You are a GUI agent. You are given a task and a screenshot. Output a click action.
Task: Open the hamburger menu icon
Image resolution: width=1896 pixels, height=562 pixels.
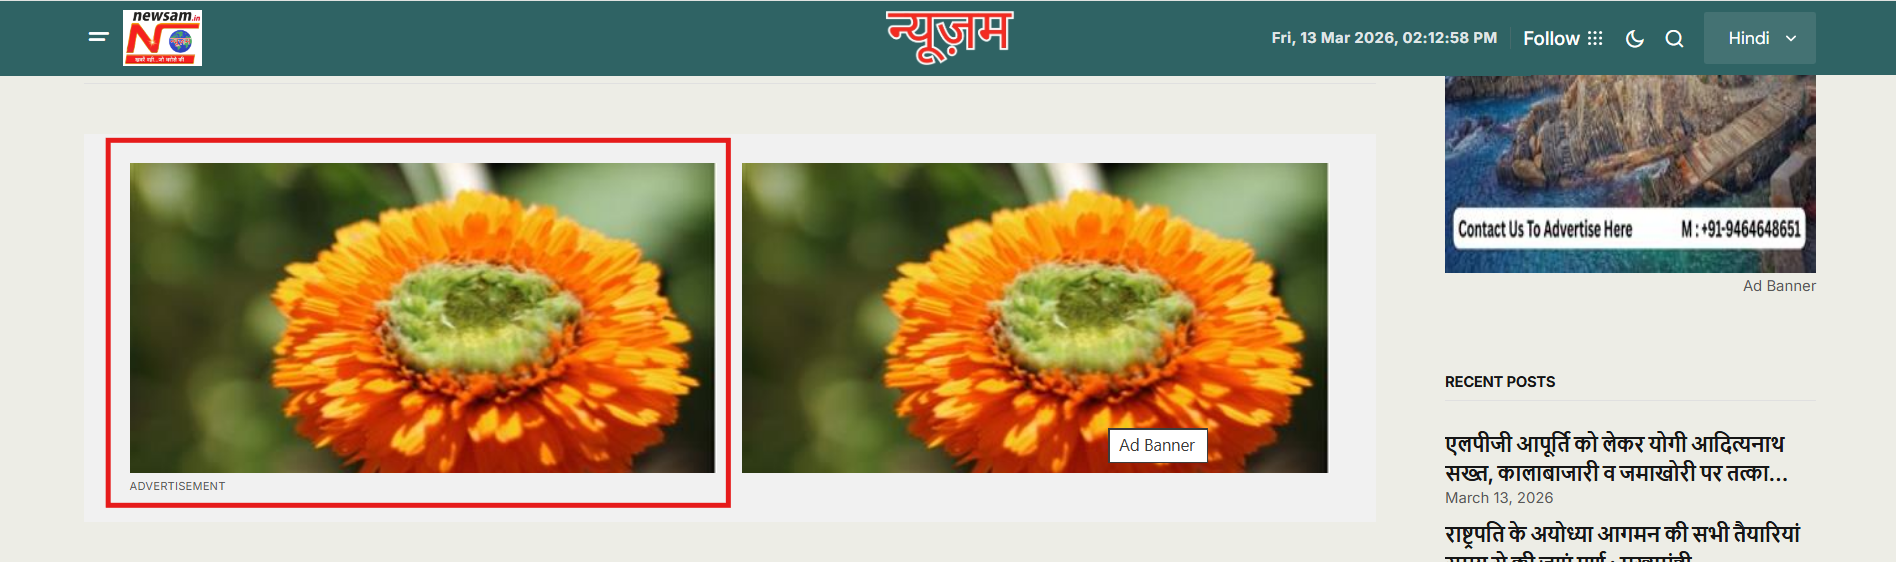tap(98, 37)
